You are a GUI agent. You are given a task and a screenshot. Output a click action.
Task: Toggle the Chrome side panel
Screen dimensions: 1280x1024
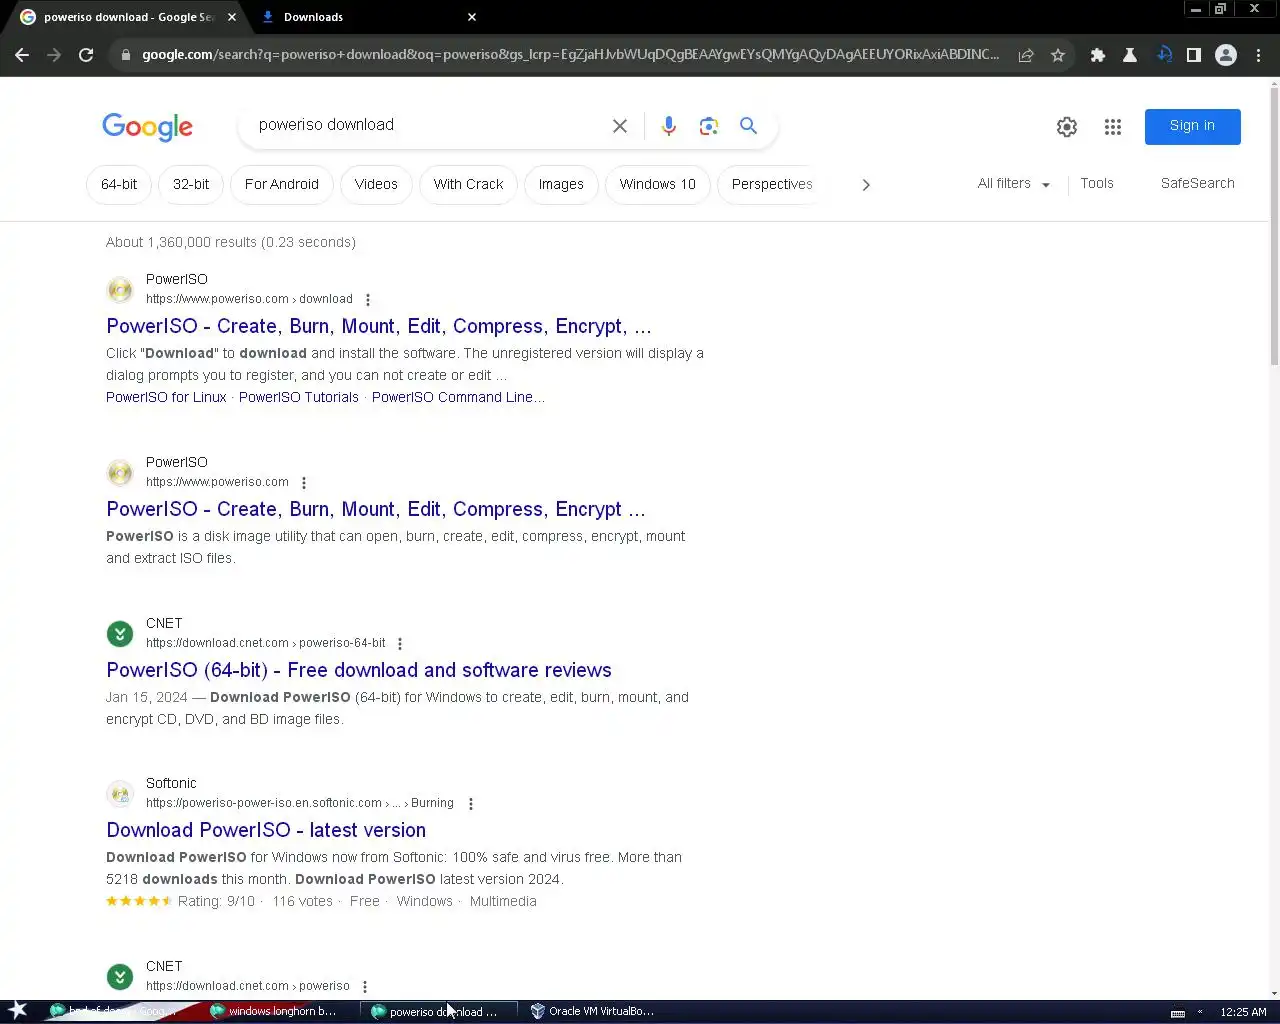pyautogui.click(x=1194, y=55)
